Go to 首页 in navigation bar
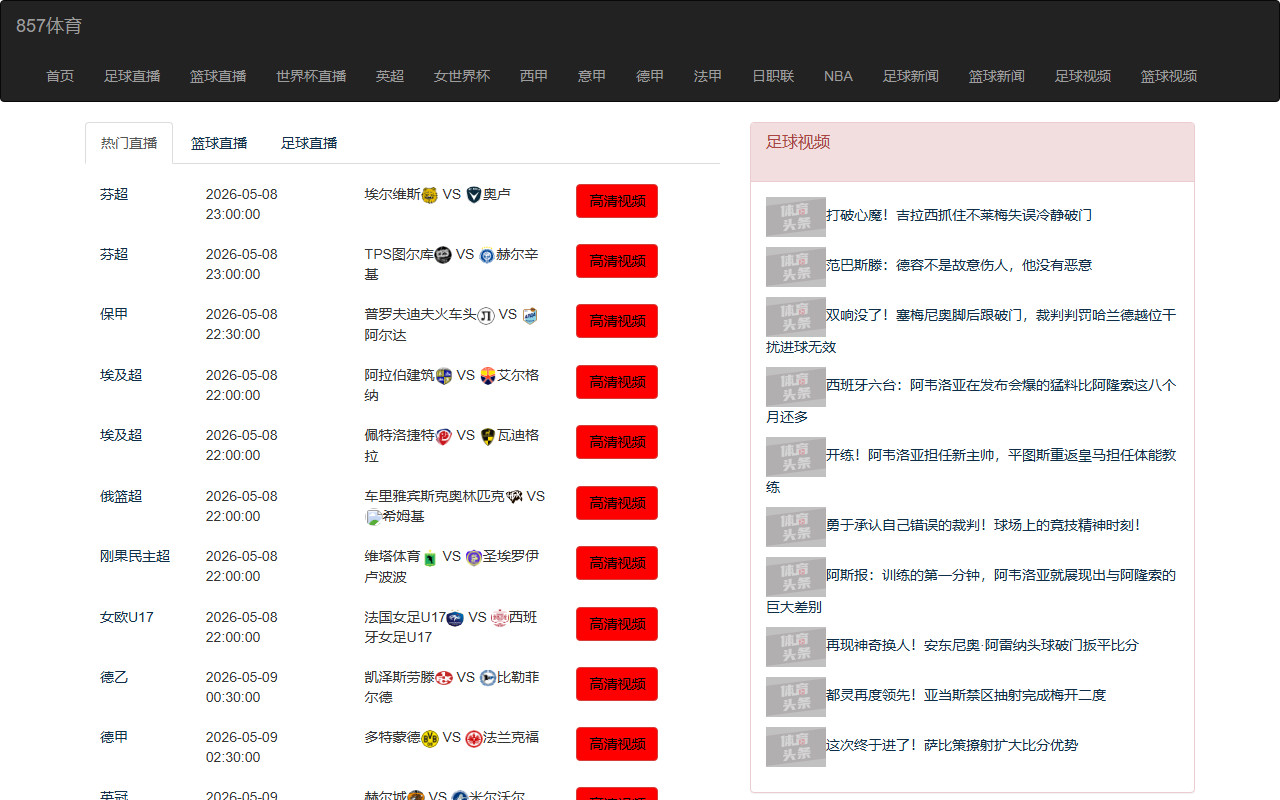This screenshot has width=1280, height=800. coord(60,76)
